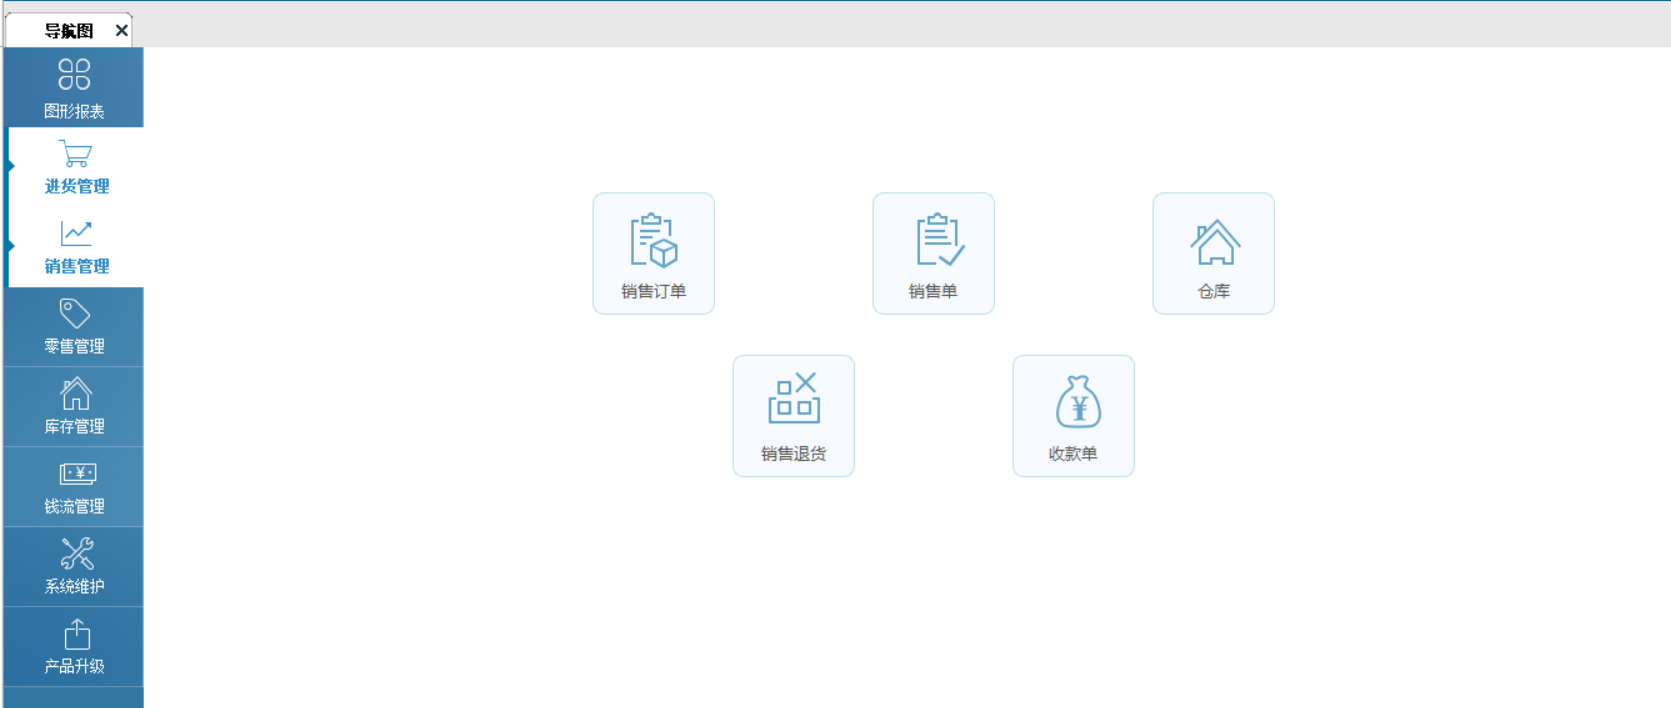This screenshot has width=1671, height=708.
Task: Open the 销售订单 tile
Action: click(x=654, y=253)
